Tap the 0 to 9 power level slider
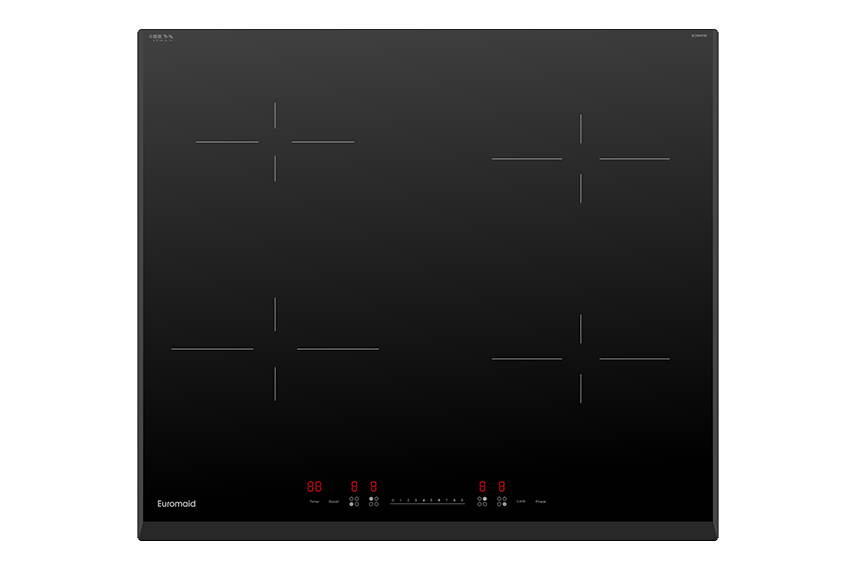Viewport: 856px width, 584px height. tap(427, 501)
